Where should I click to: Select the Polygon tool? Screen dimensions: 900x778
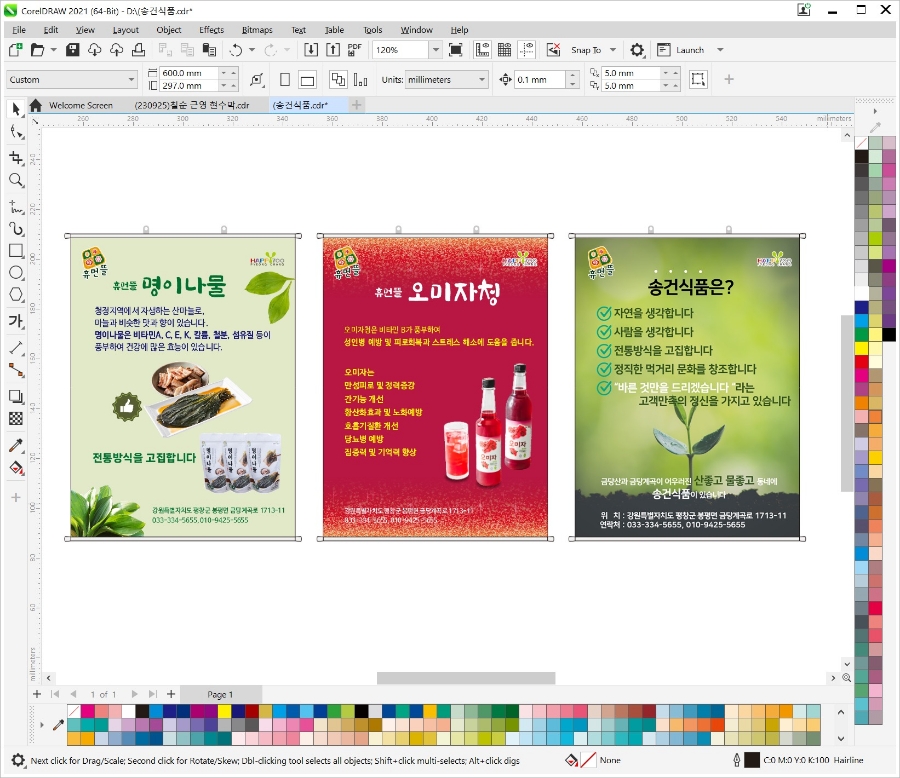point(16,295)
